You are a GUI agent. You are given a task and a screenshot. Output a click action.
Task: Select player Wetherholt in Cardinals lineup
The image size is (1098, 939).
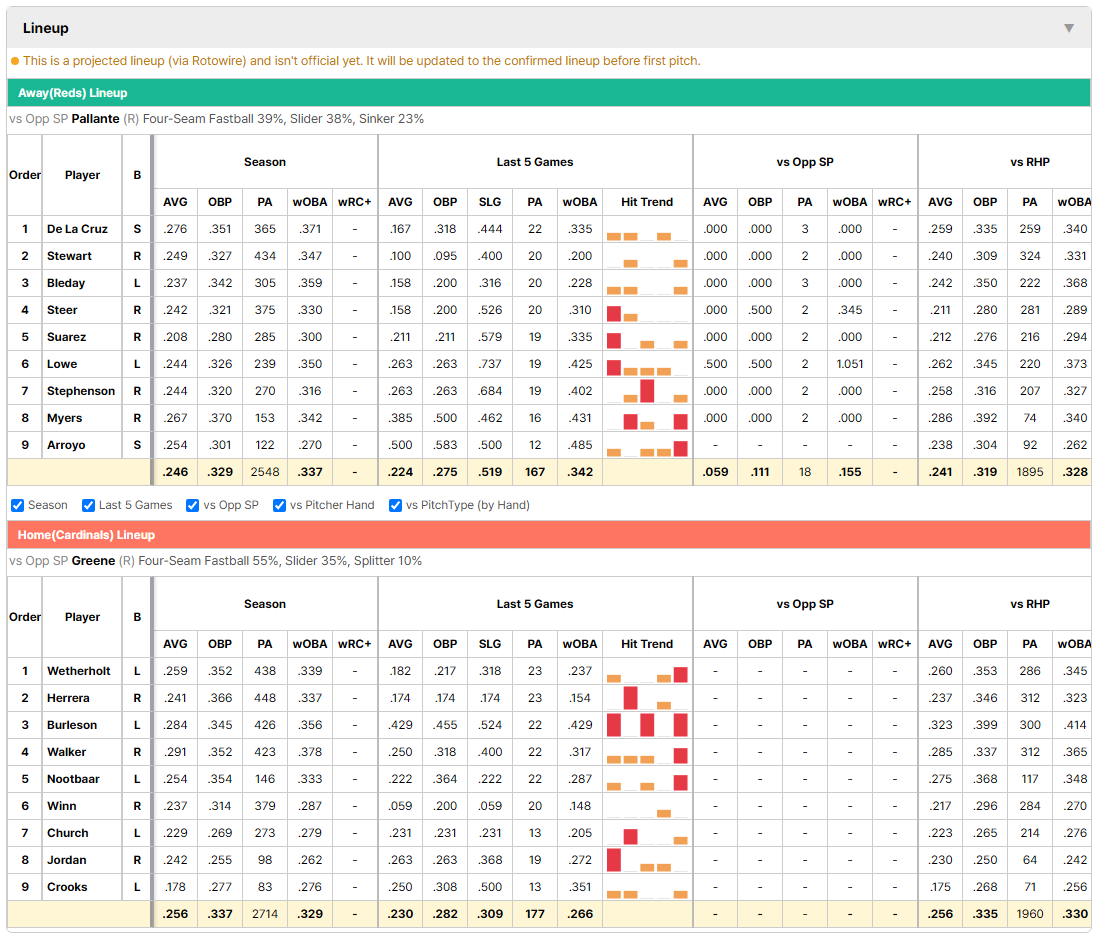click(x=78, y=672)
